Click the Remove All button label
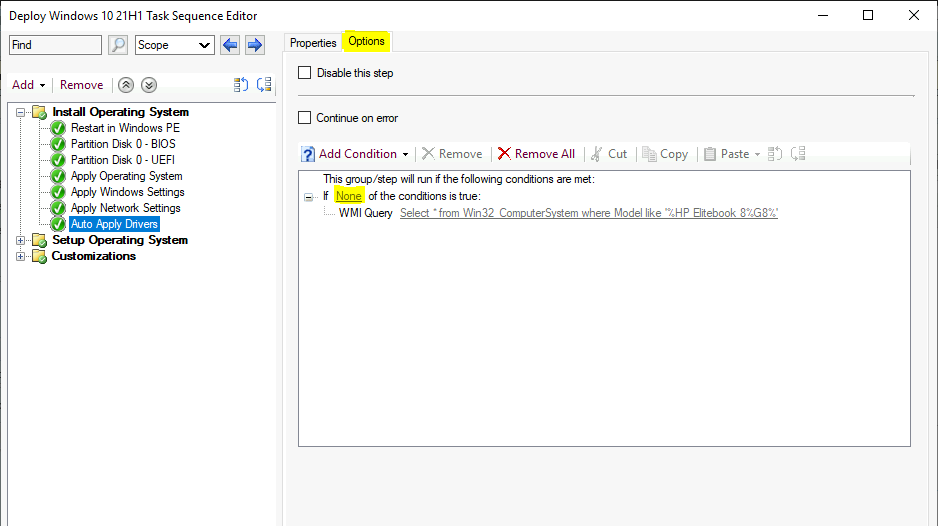The image size is (938, 526). tap(544, 154)
